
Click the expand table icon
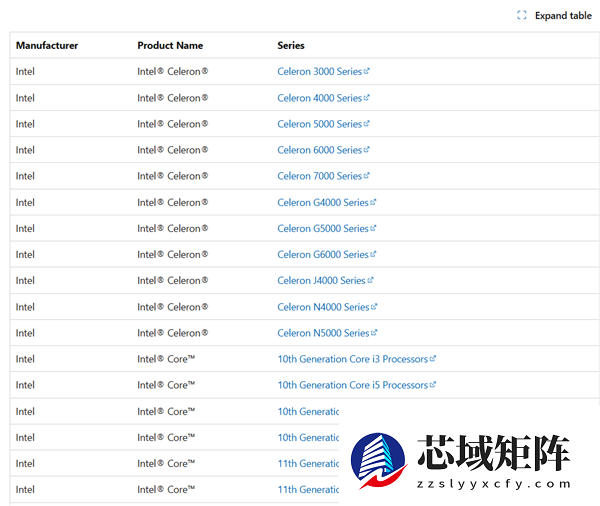[x=522, y=15]
